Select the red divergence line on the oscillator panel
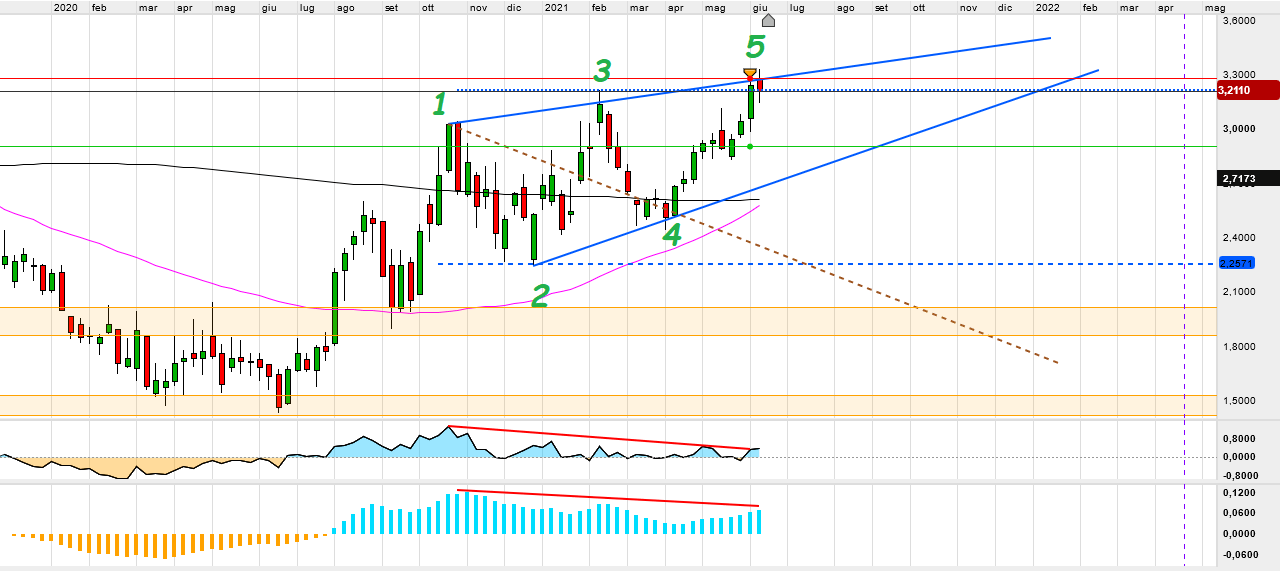The width and height of the screenshot is (1280, 571). coord(600,438)
